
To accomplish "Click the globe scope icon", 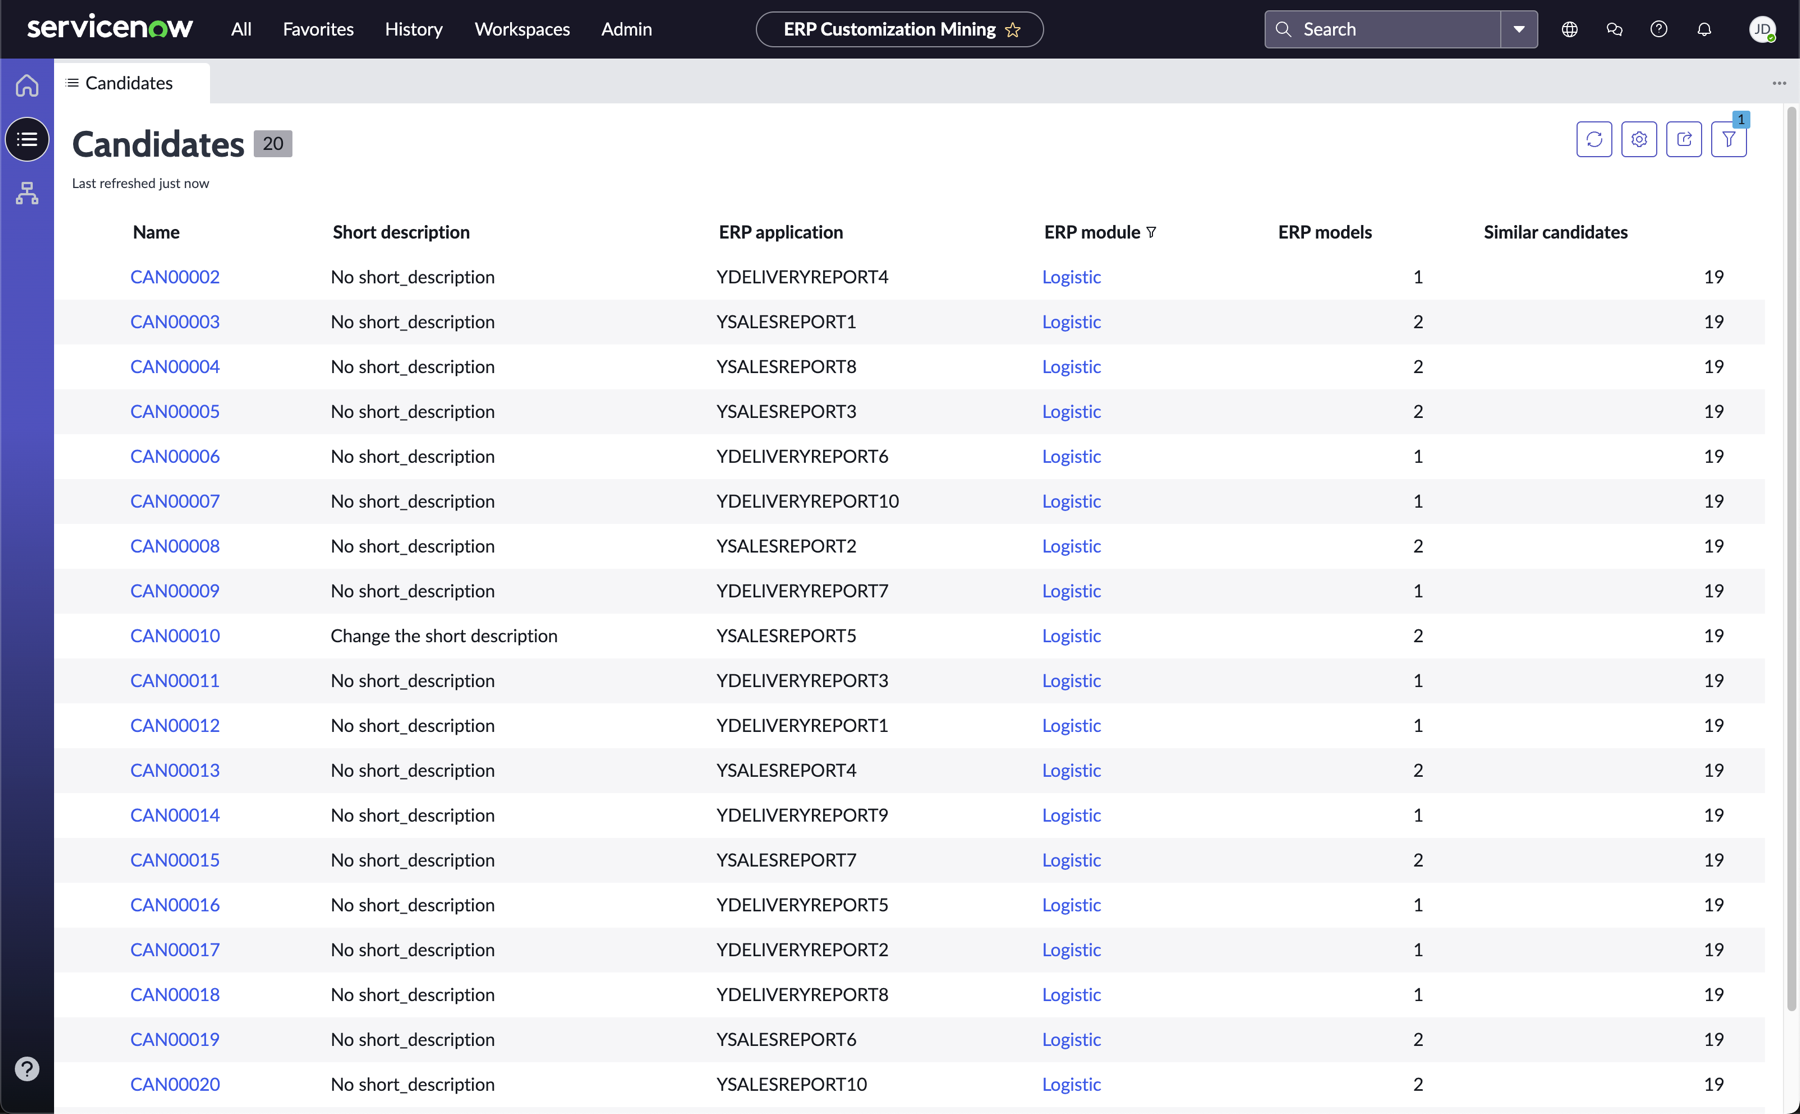I will click(x=1570, y=29).
